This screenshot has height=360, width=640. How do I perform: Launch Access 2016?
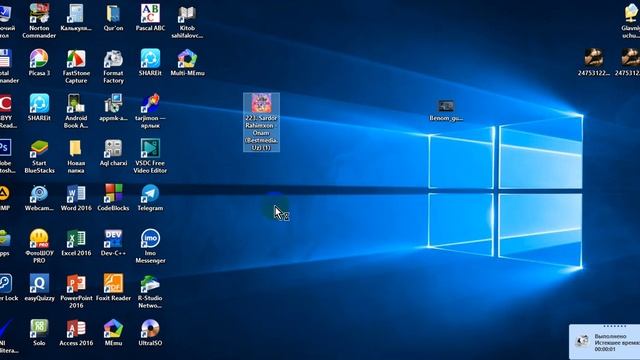pyautogui.click(x=76, y=332)
